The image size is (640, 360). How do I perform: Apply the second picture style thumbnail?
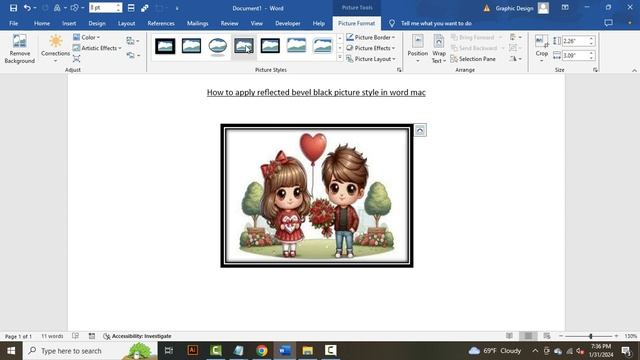(x=191, y=46)
